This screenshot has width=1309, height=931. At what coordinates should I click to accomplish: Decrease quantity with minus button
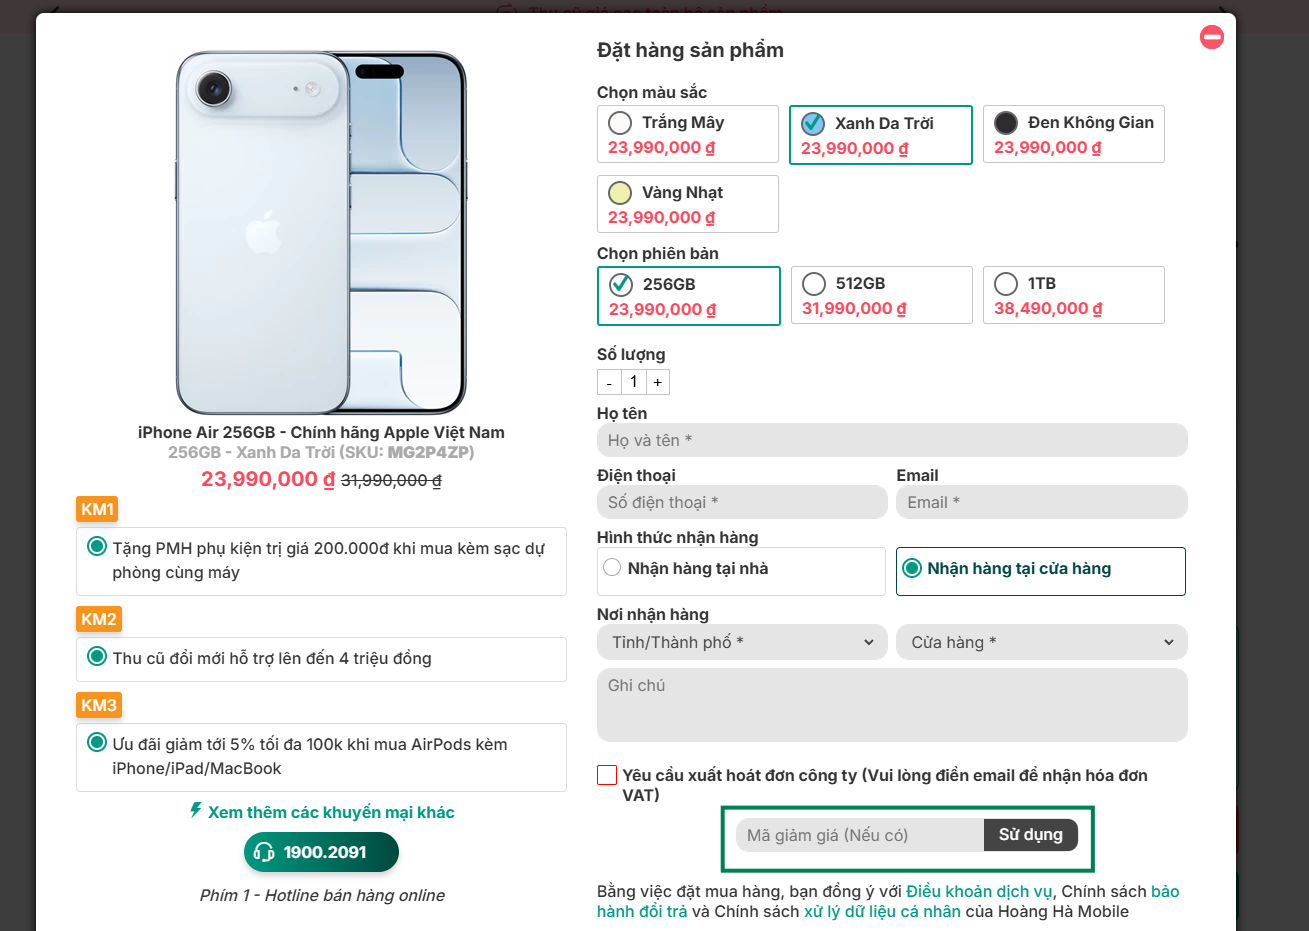(x=609, y=382)
